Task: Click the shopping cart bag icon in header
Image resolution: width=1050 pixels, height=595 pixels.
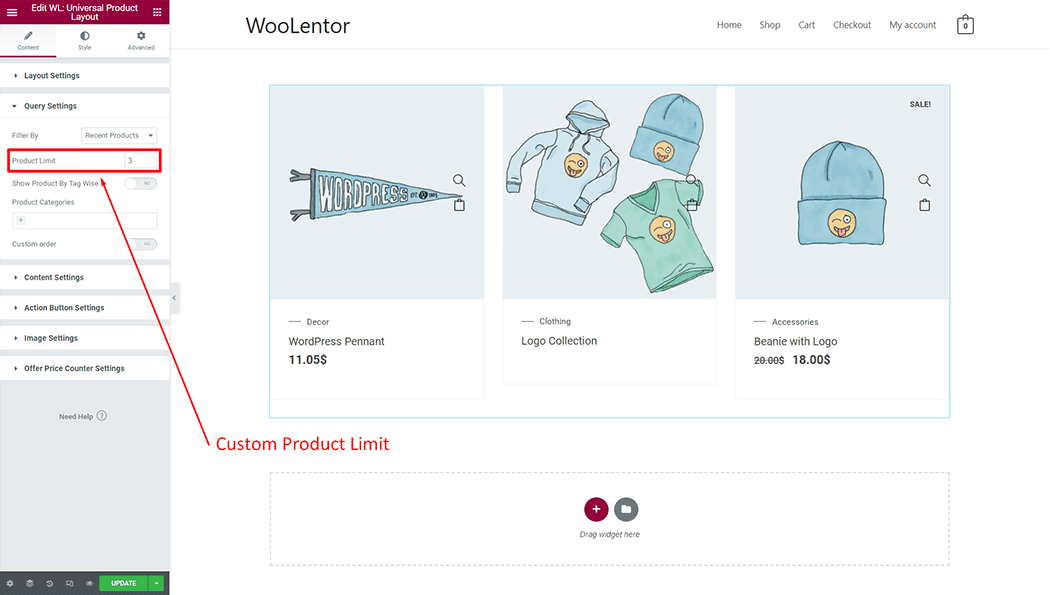Action: click(965, 25)
